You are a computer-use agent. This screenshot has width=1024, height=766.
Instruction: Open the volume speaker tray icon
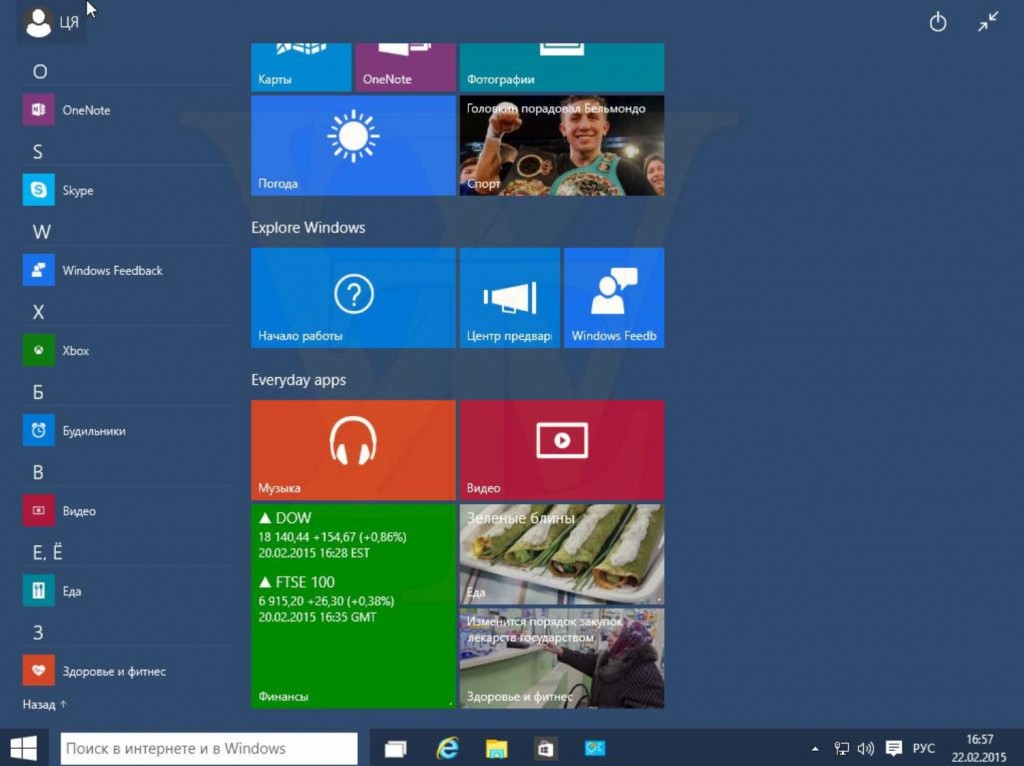click(x=865, y=748)
